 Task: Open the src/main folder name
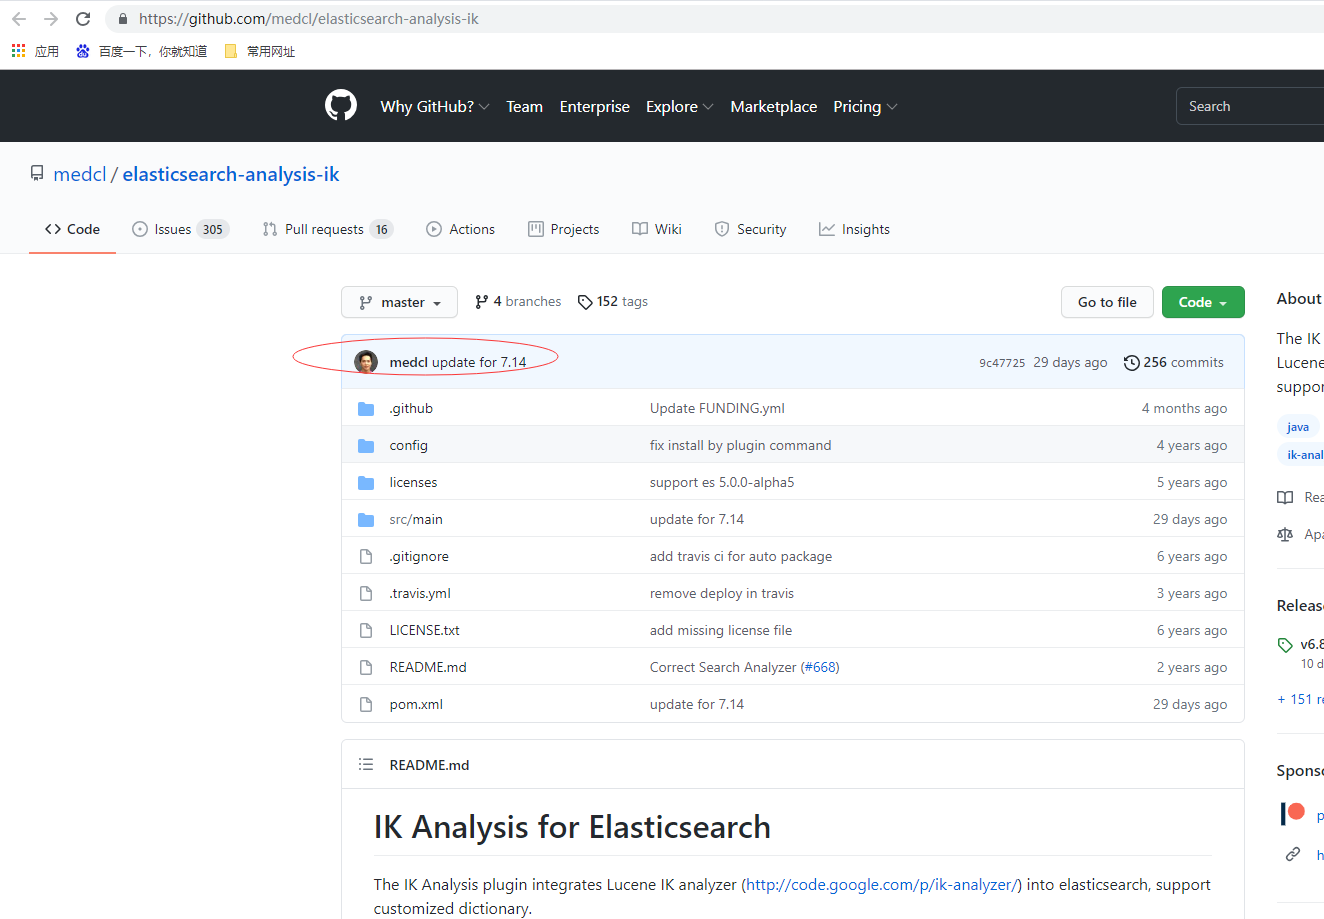[x=416, y=519]
